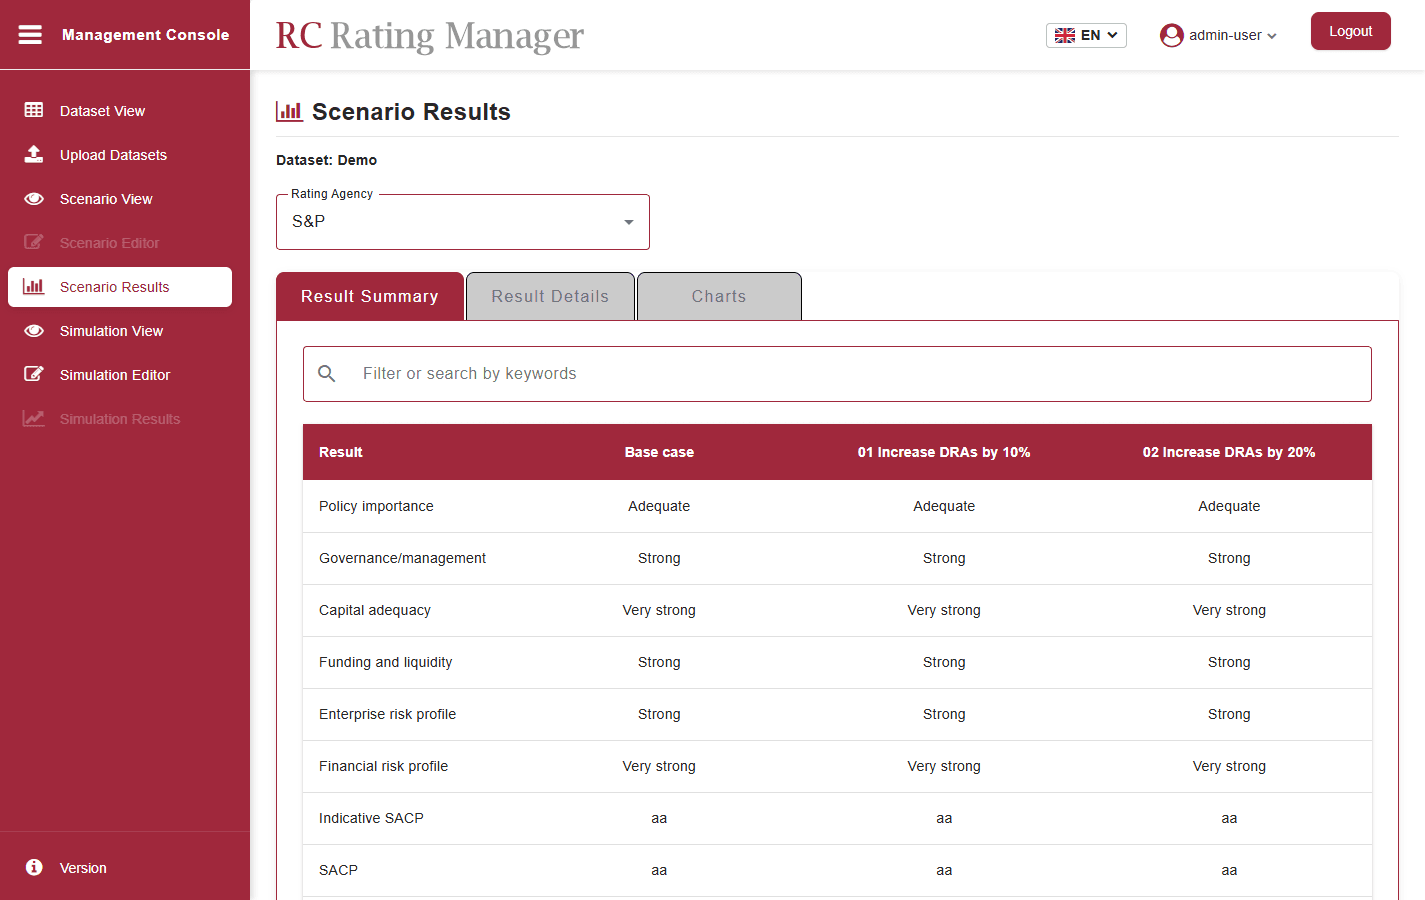Click the Dataset: Demo label

[326, 160]
